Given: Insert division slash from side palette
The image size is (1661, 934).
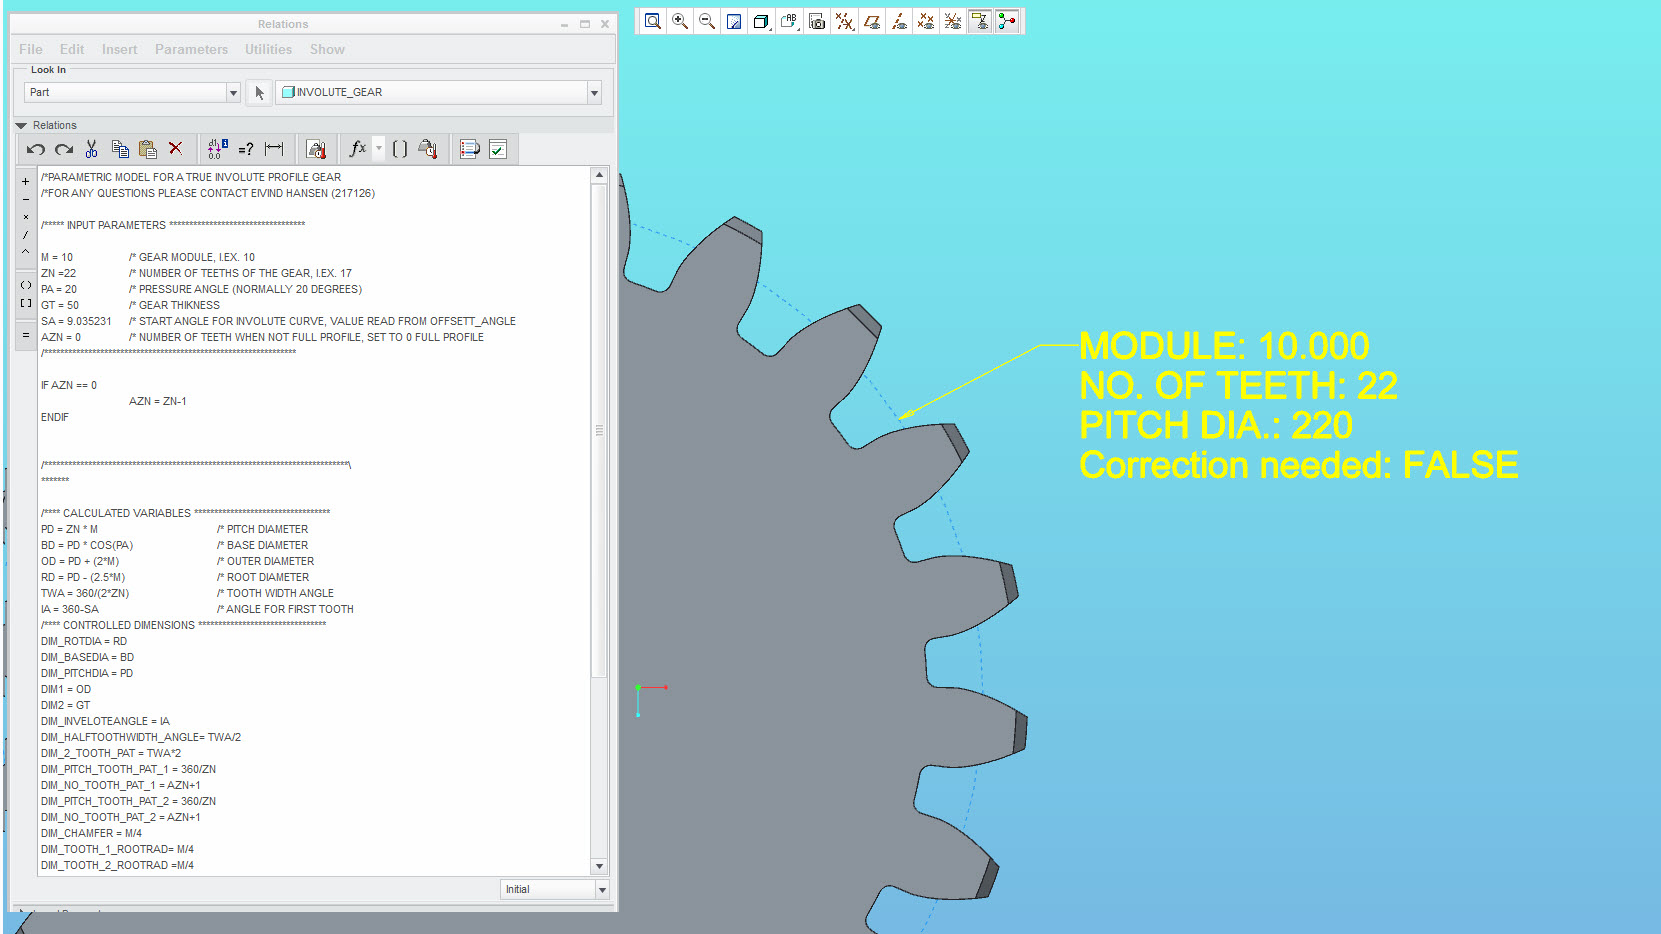Looking at the screenshot, I should click(26, 235).
